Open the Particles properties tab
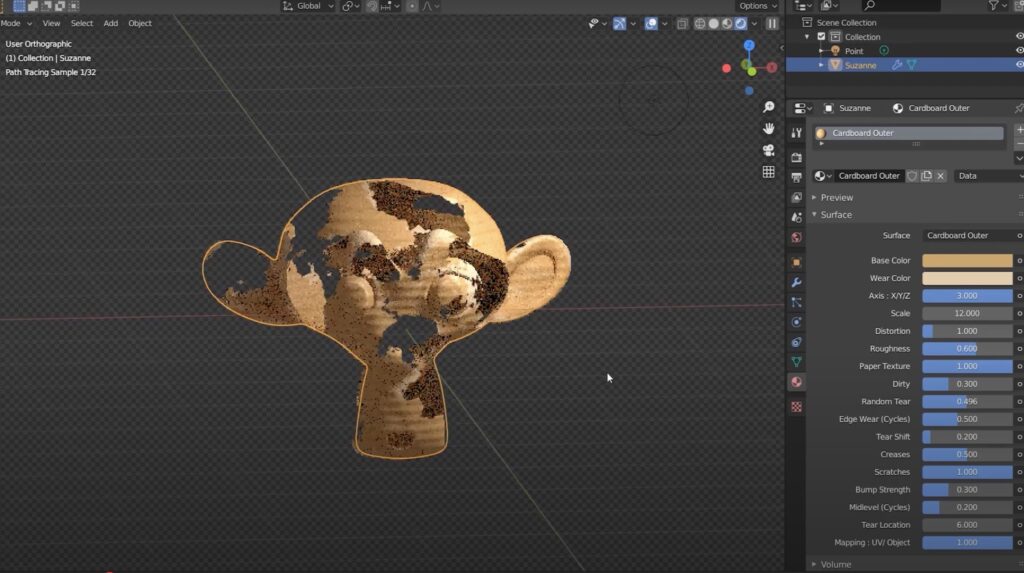1024x573 pixels. click(x=796, y=303)
